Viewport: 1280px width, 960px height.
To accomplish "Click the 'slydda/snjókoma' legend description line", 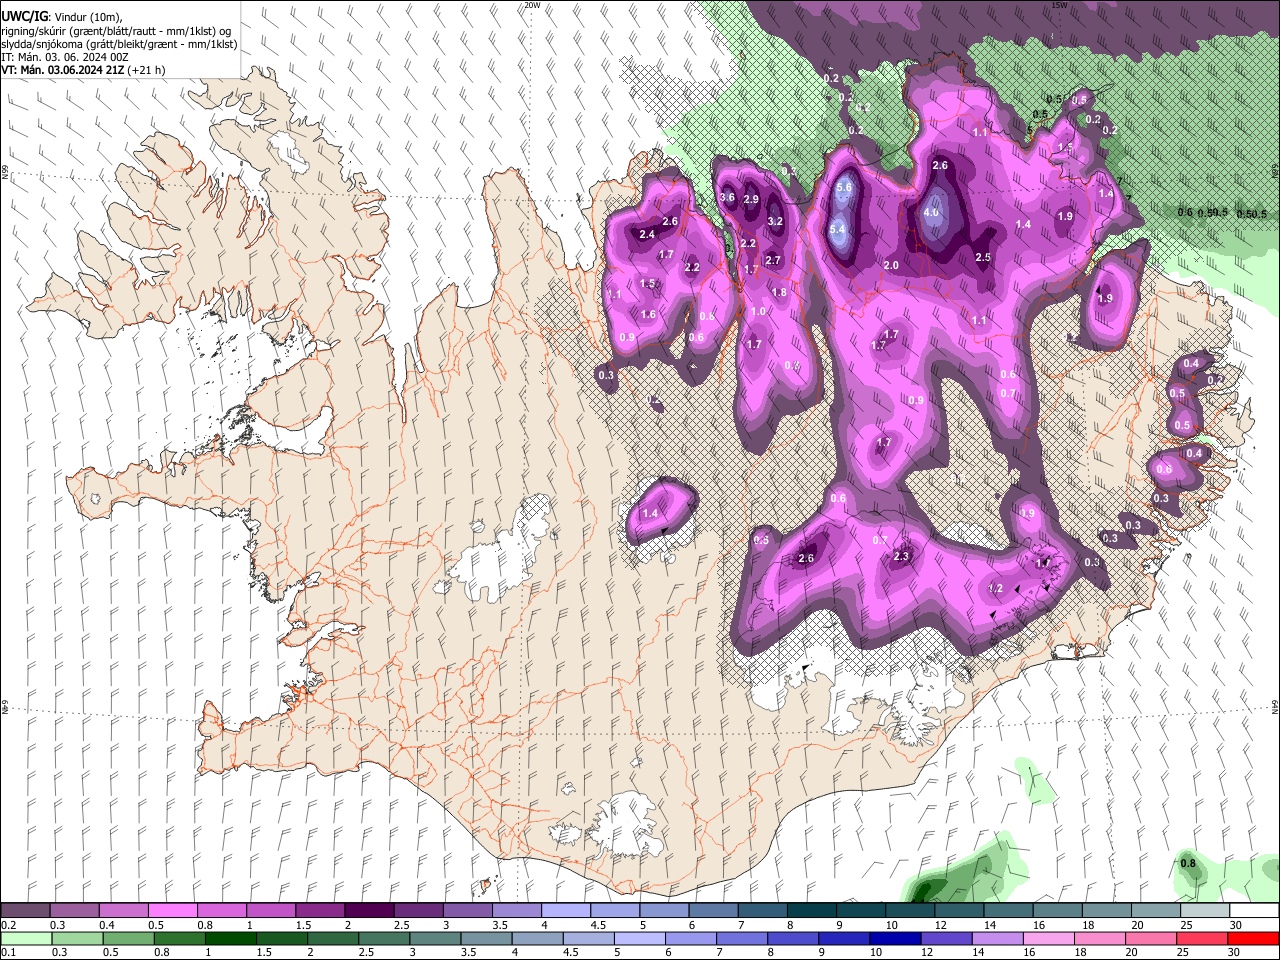I will pyautogui.click(x=119, y=44).
